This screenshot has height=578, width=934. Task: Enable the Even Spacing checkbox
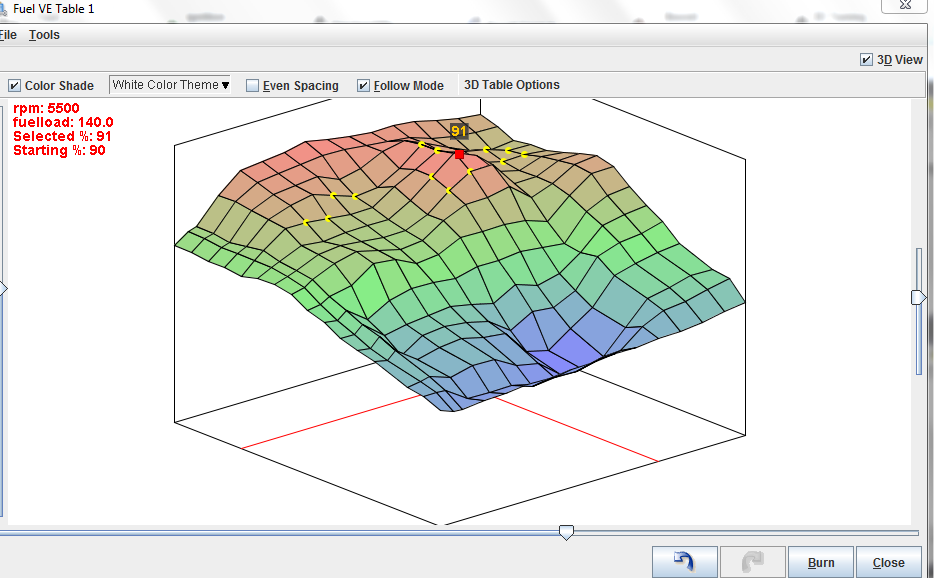point(253,86)
